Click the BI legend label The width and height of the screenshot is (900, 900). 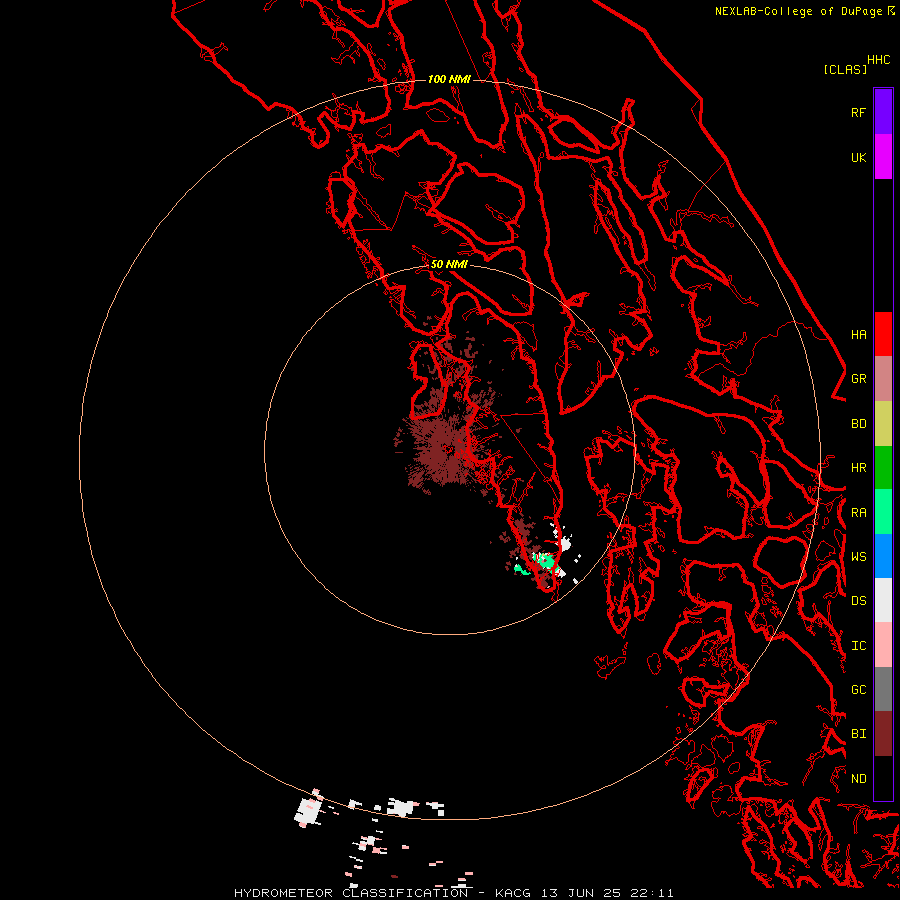858,734
